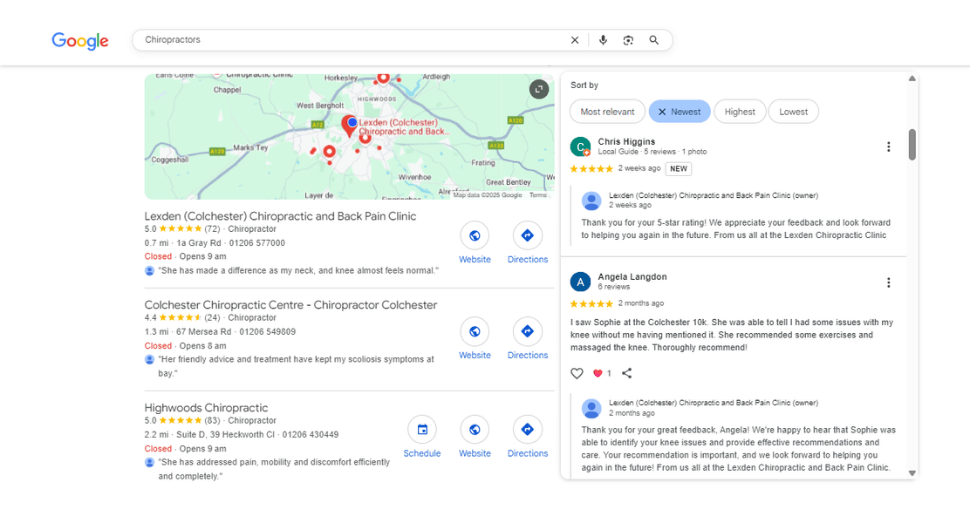This screenshot has width=970, height=517.
Task: Open Highwoods Chiropractic listing title
Action: (206, 408)
